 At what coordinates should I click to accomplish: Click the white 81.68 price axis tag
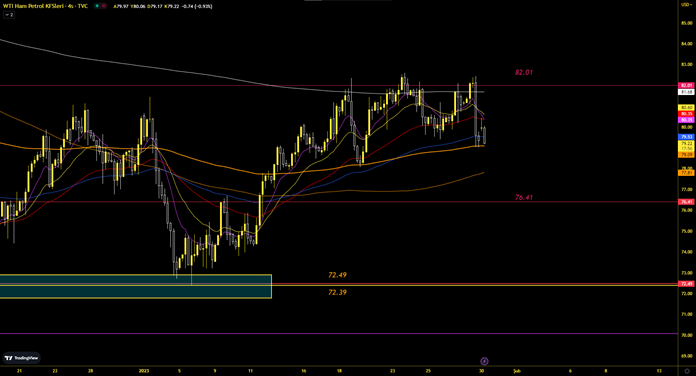point(686,92)
